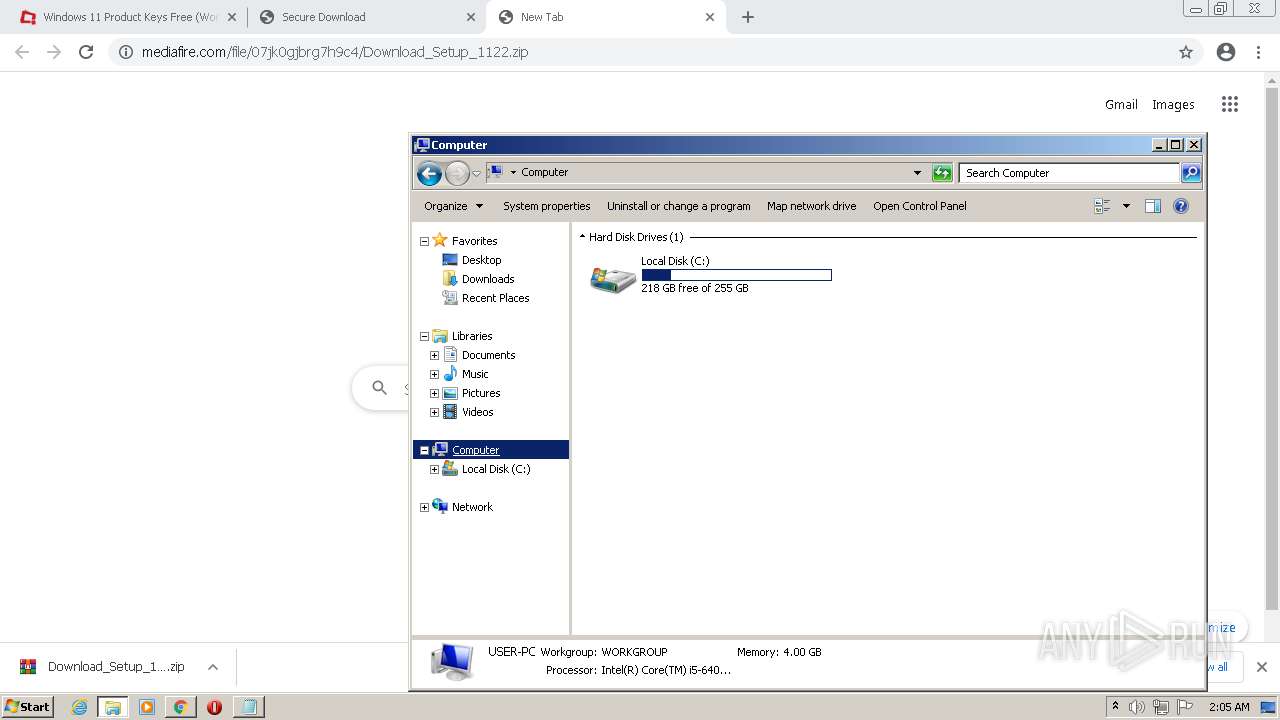Click into the Search Computer field
The height and width of the screenshot is (720, 1280).
pos(1068,173)
